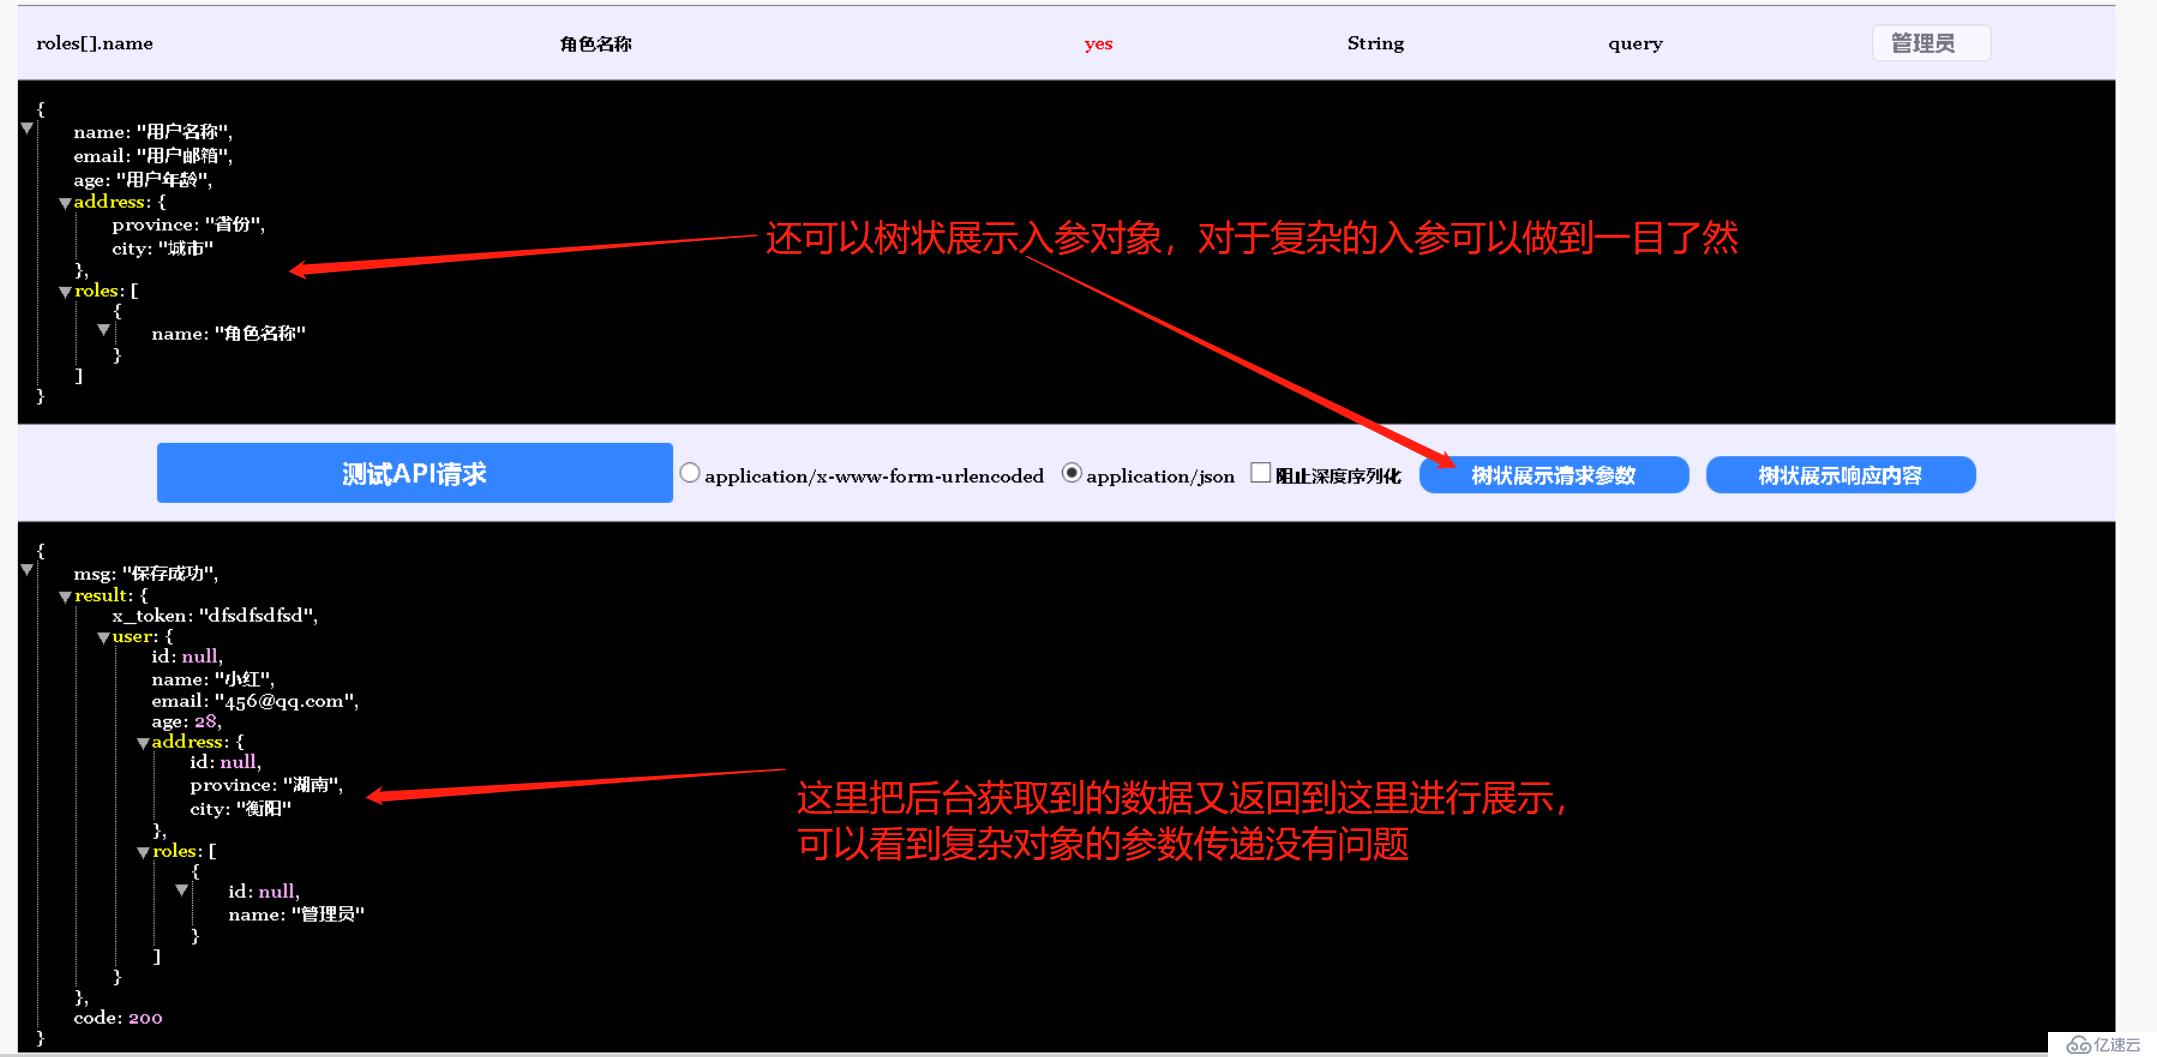The height and width of the screenshot is (1057, 2157).
Task: Click the age: 28 line
Action: click(x=187, y=721)
